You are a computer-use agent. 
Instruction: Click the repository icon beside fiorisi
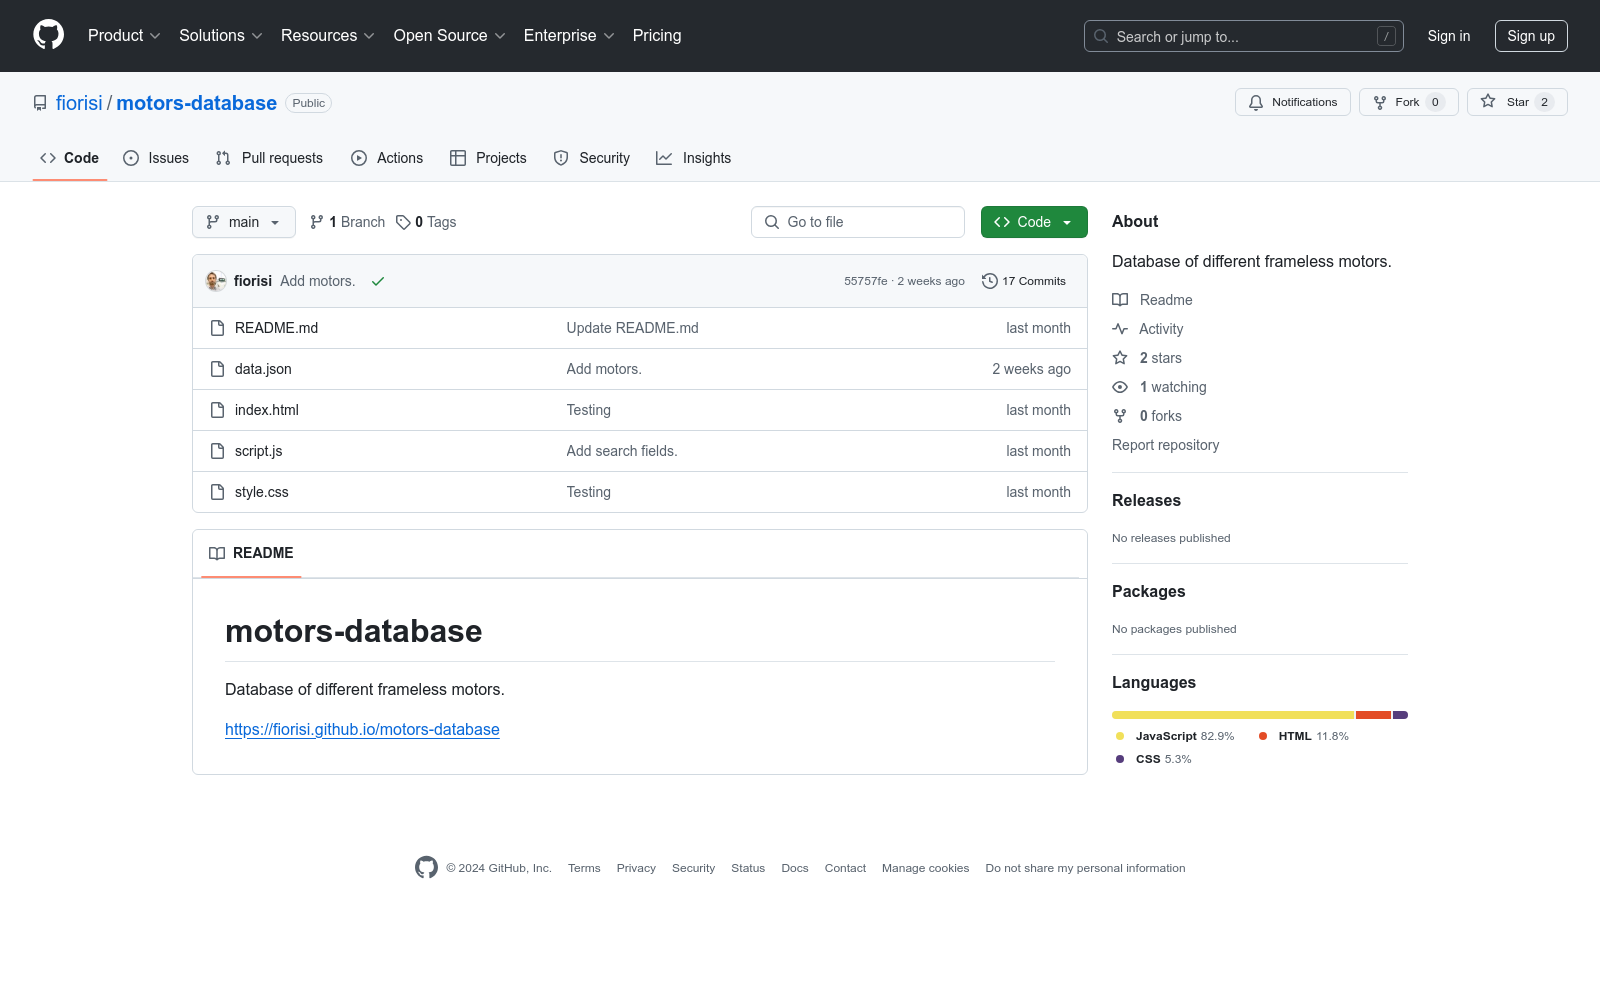coord(40,103)
